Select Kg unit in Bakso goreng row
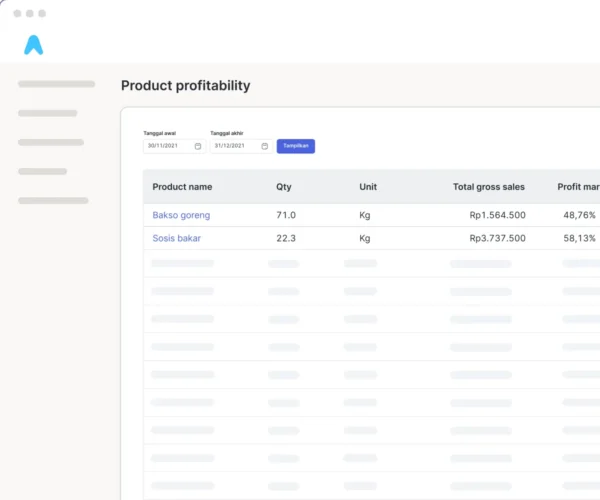Screen dimensions: 600x500 (x=365, y=215)
